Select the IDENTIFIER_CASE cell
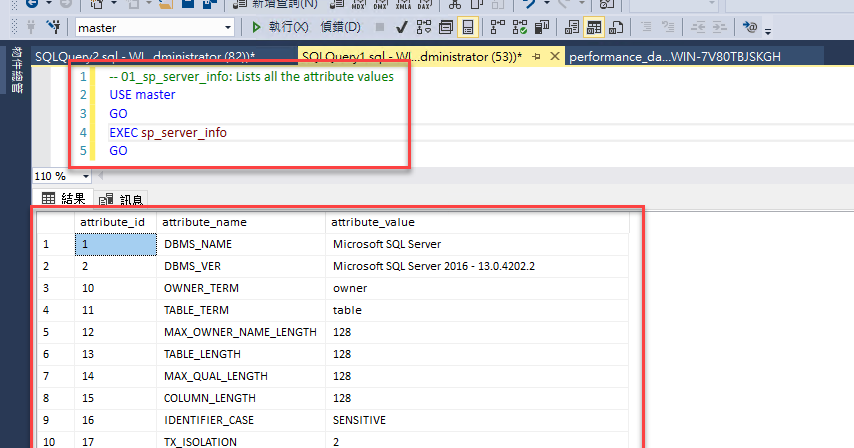Image resolution: width=854 pixels, height=448 pixels. click(241, 420)
